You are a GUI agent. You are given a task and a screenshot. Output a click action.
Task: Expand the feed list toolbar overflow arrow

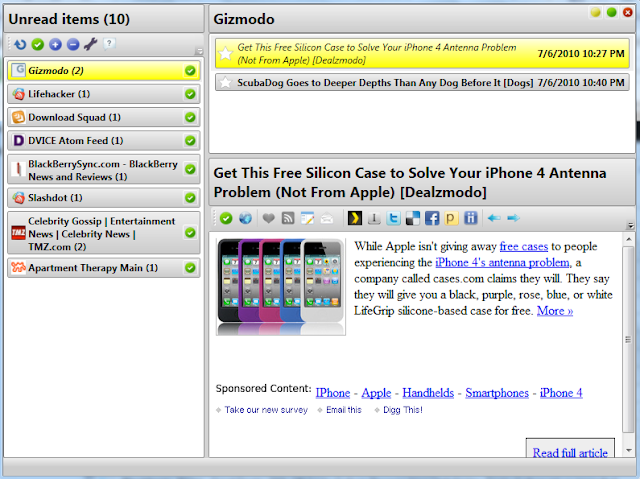tap(198, 51)
